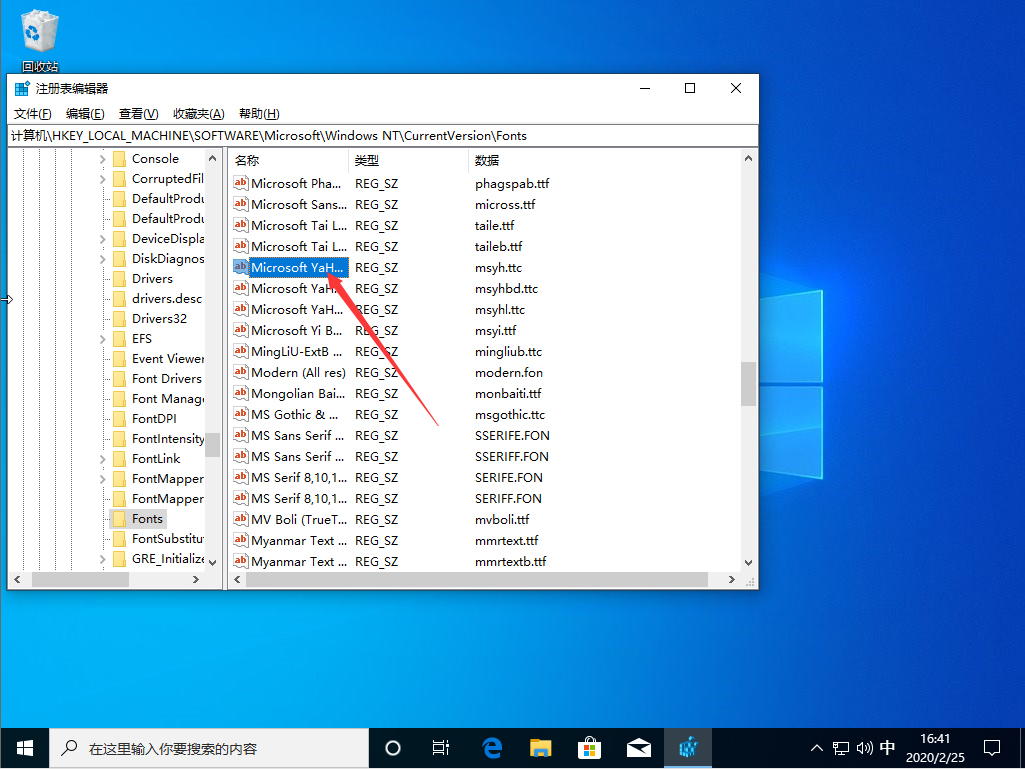Viewport: 1025px width, 769px height.
Task: Toggle the 中 input method indicator
Action: pos(886,747)
